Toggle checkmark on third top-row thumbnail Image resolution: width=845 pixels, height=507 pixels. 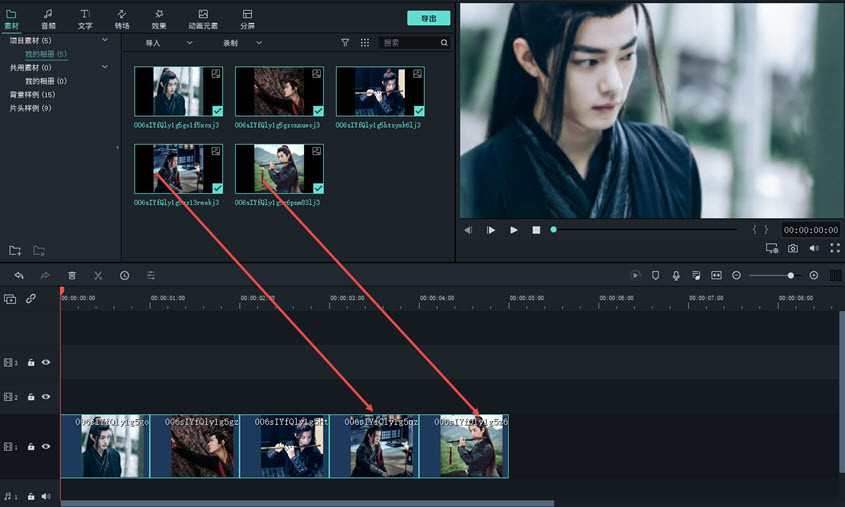(419, 110)
